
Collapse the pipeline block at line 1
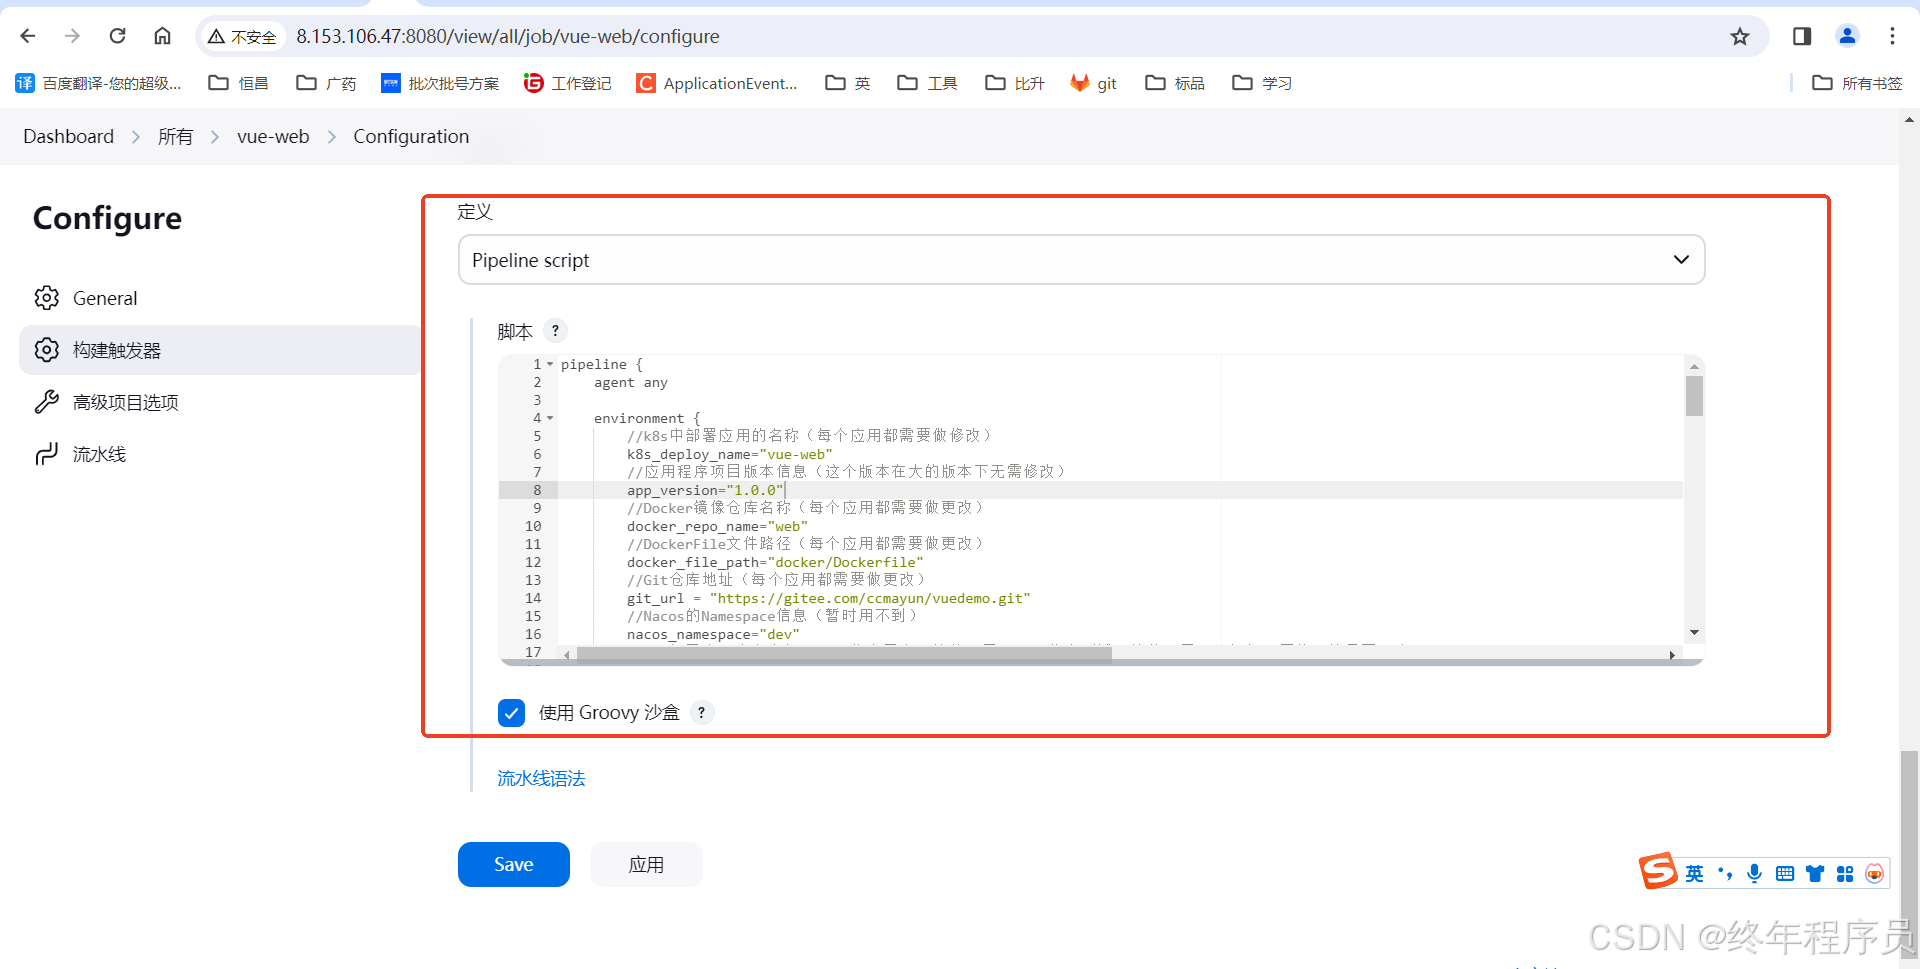(549, 364)
